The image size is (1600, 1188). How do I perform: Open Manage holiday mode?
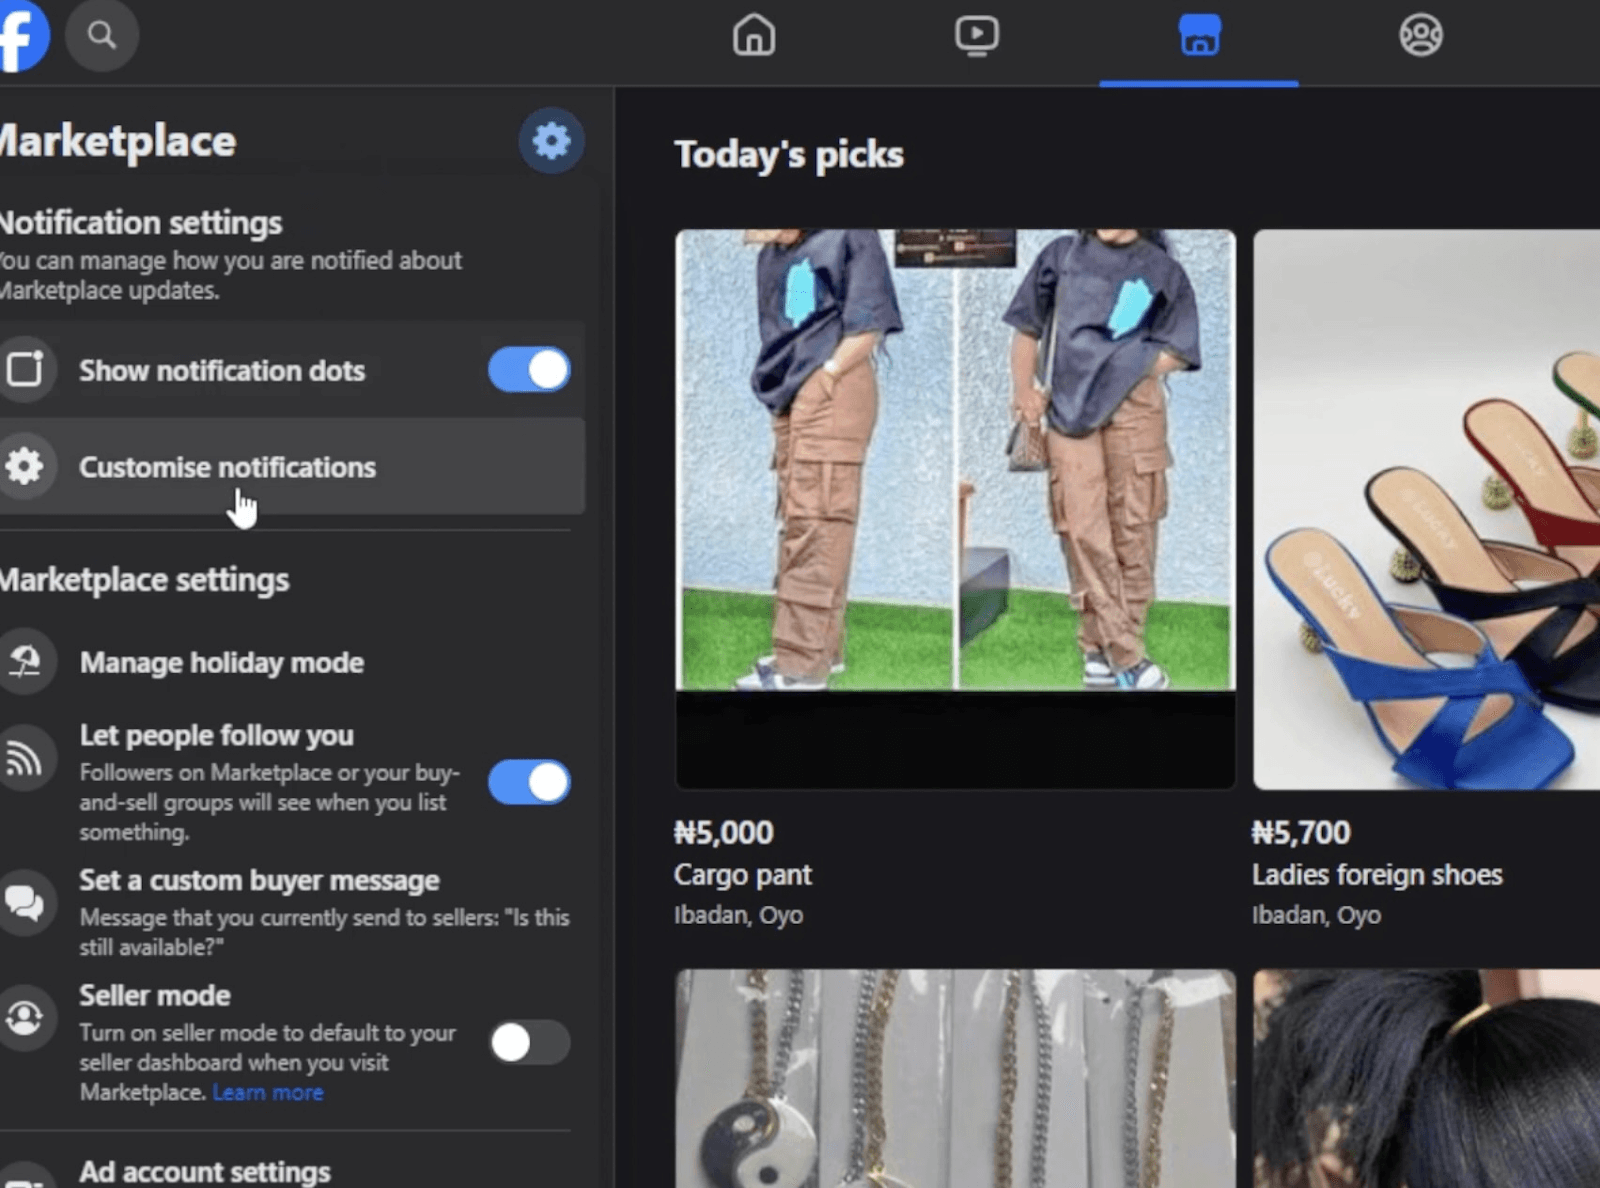coord(292,662)
